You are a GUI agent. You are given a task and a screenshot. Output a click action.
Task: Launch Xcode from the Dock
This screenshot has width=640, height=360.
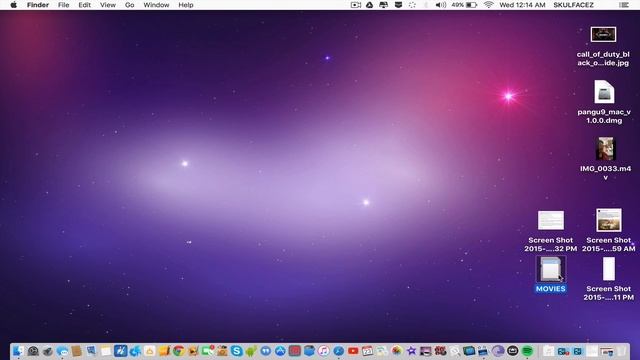point(120,351)
